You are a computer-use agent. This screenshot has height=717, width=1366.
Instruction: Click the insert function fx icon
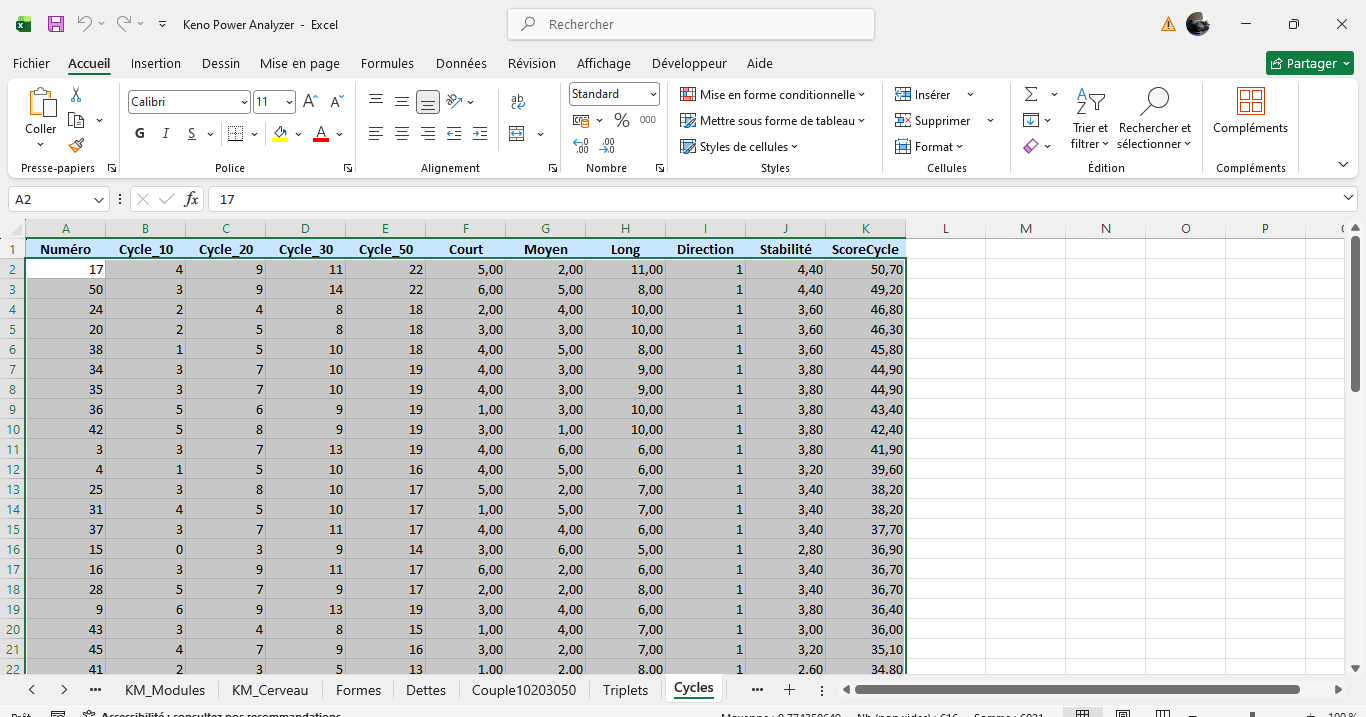coord(192,199)
